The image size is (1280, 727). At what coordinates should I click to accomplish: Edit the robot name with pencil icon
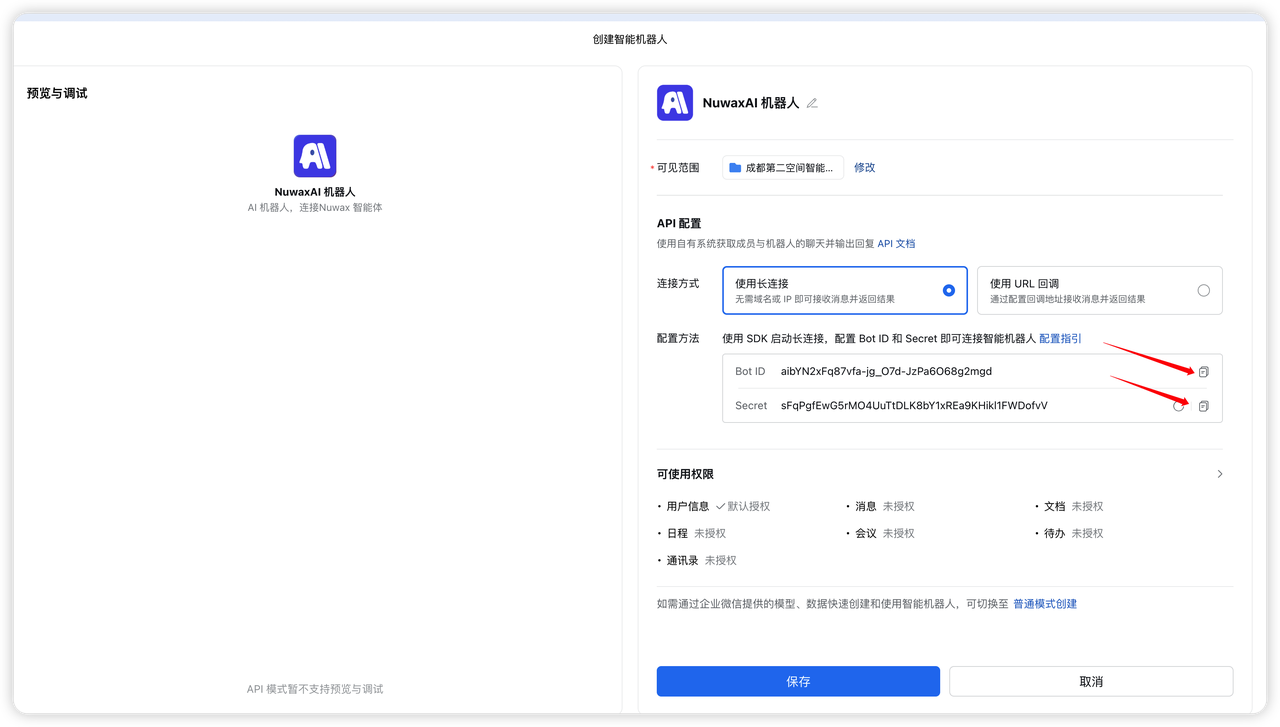[x=812, y=103]
